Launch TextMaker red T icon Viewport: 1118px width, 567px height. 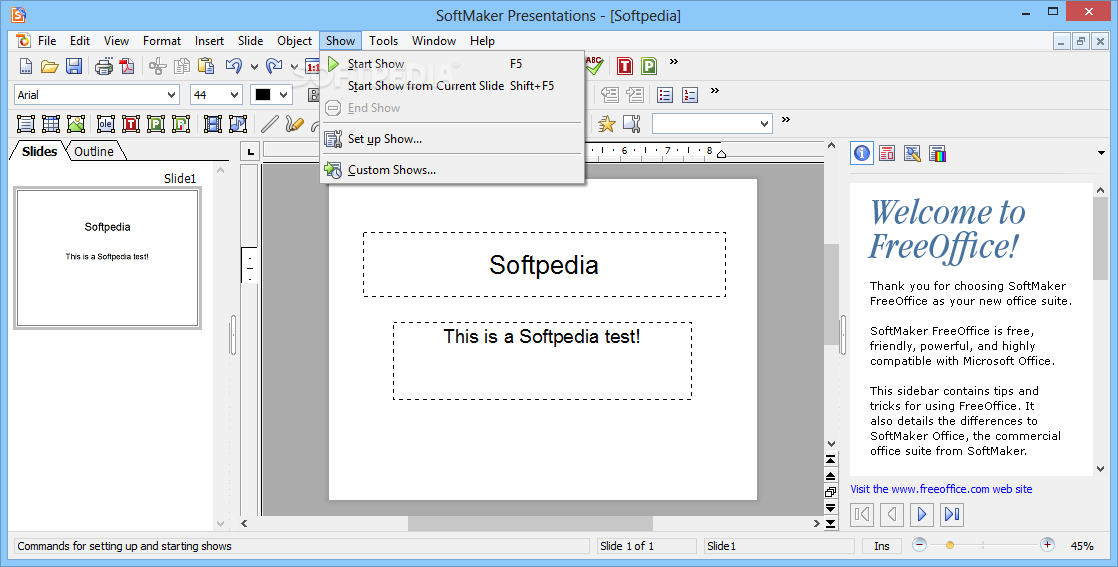[x=625, y=66]
